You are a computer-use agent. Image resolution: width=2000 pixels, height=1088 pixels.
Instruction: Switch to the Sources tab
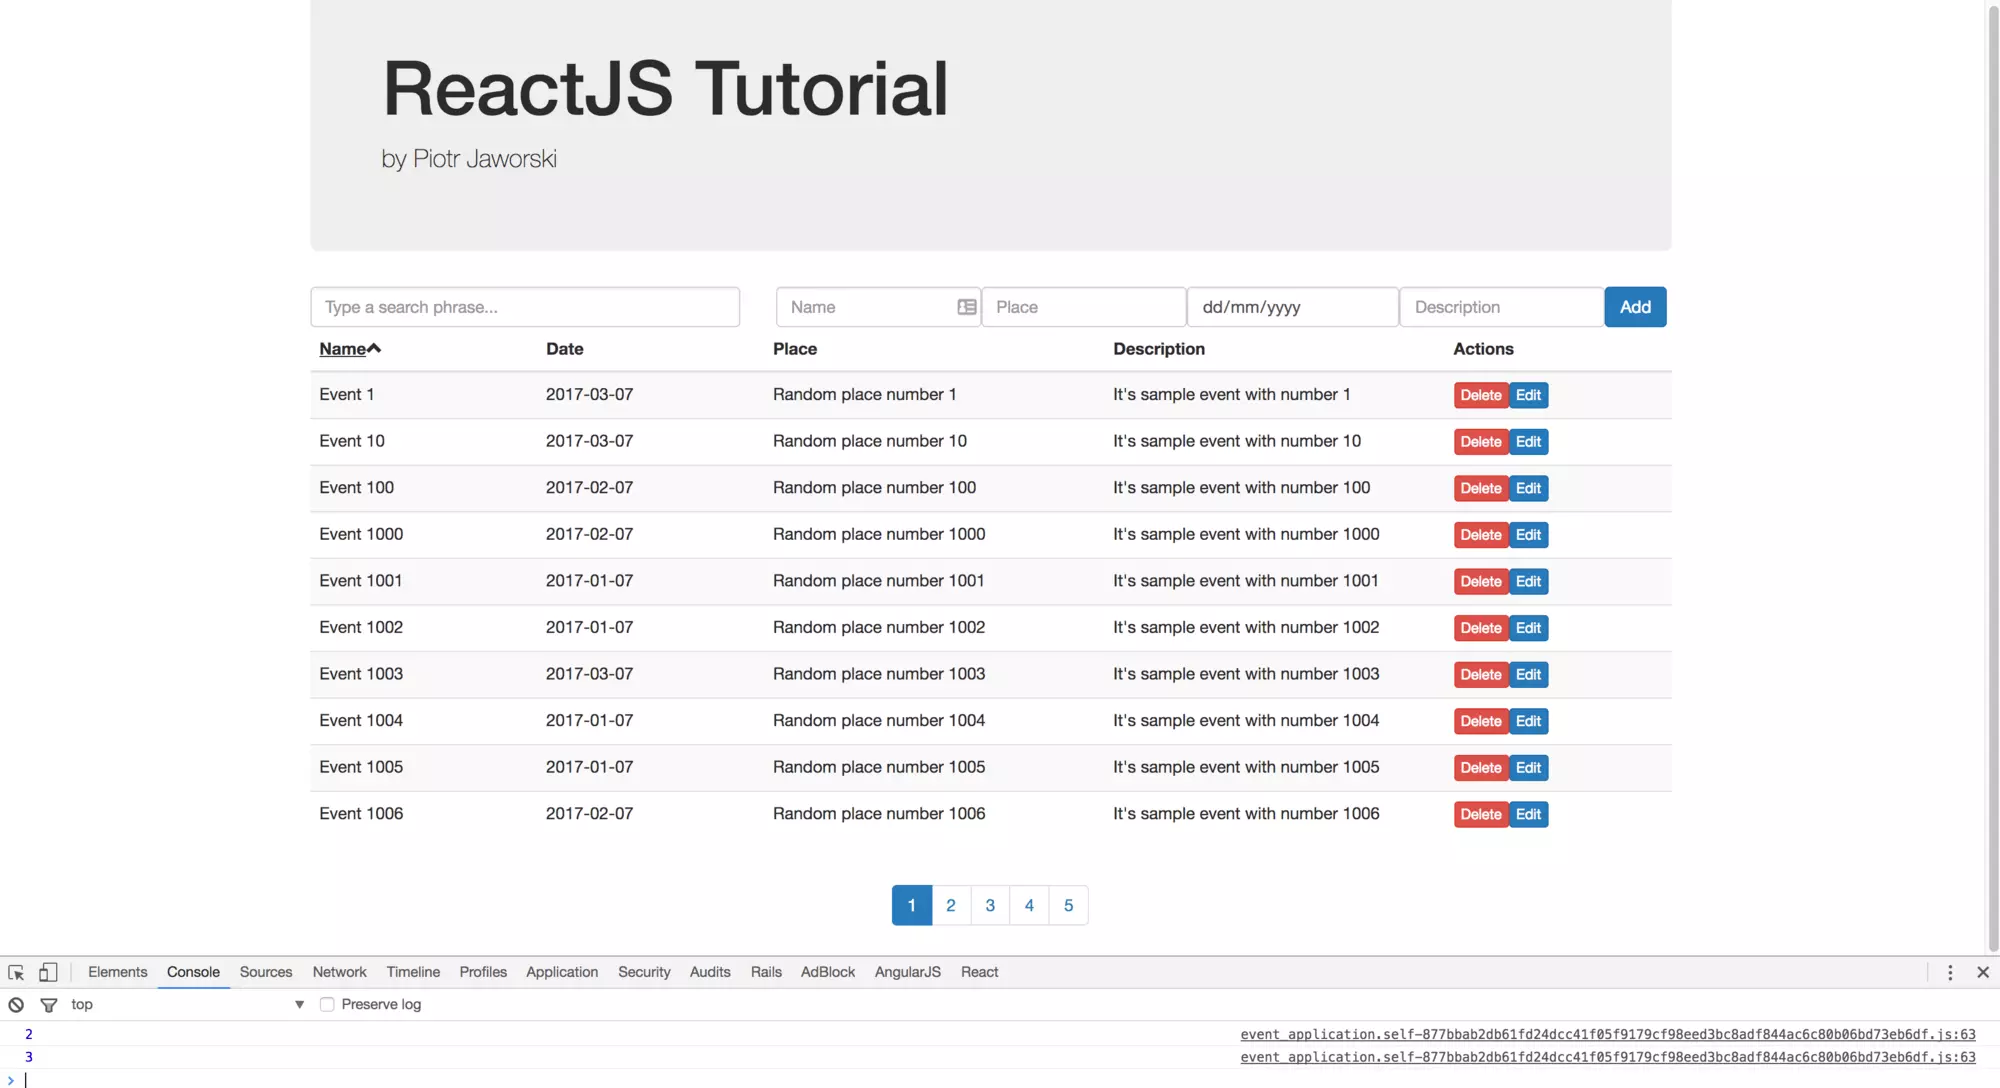click(266, 972)
